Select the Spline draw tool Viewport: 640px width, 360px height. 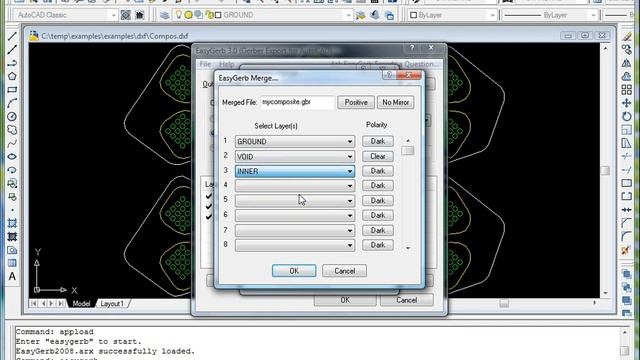12,143
